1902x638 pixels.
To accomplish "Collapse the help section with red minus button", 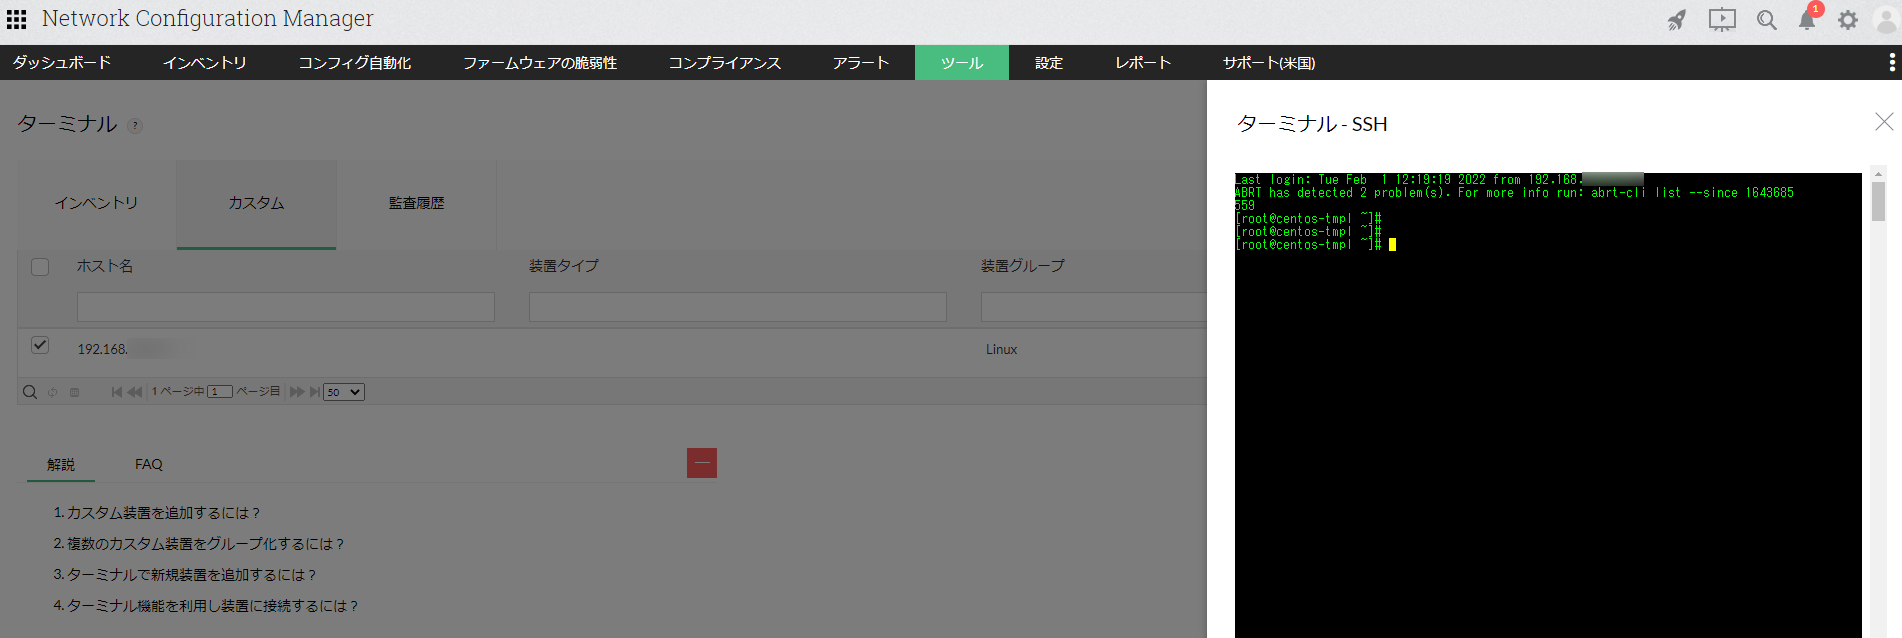I will [702, 463].
